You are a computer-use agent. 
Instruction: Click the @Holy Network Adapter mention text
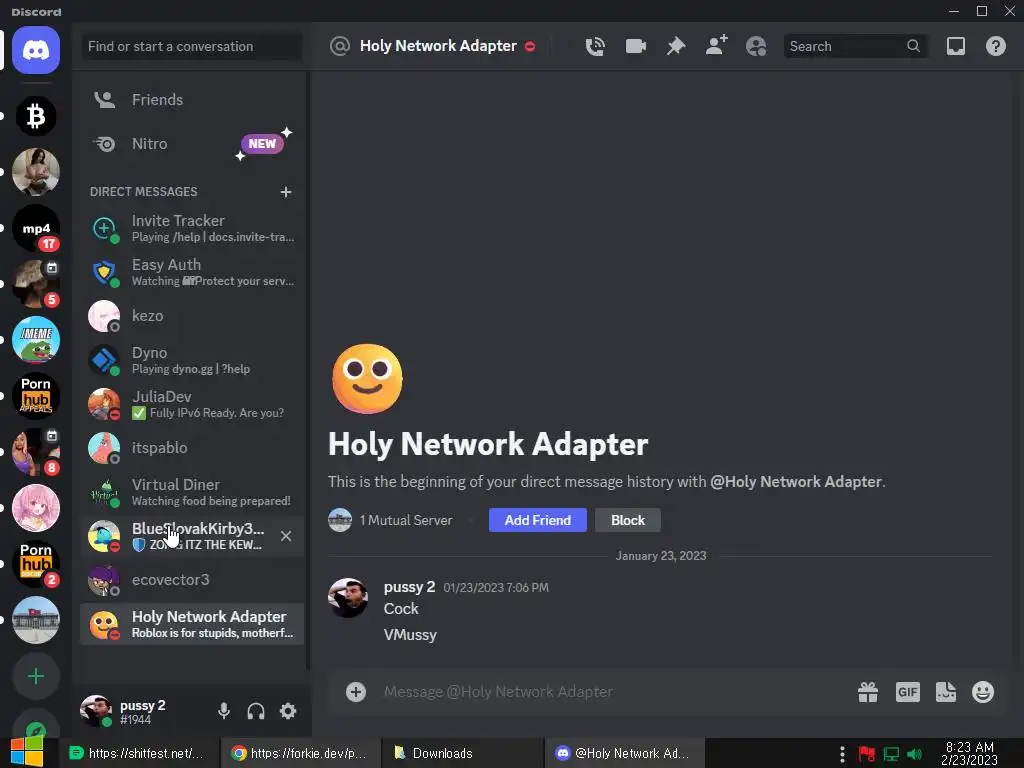pyautogui.click(x=796, y=482)
